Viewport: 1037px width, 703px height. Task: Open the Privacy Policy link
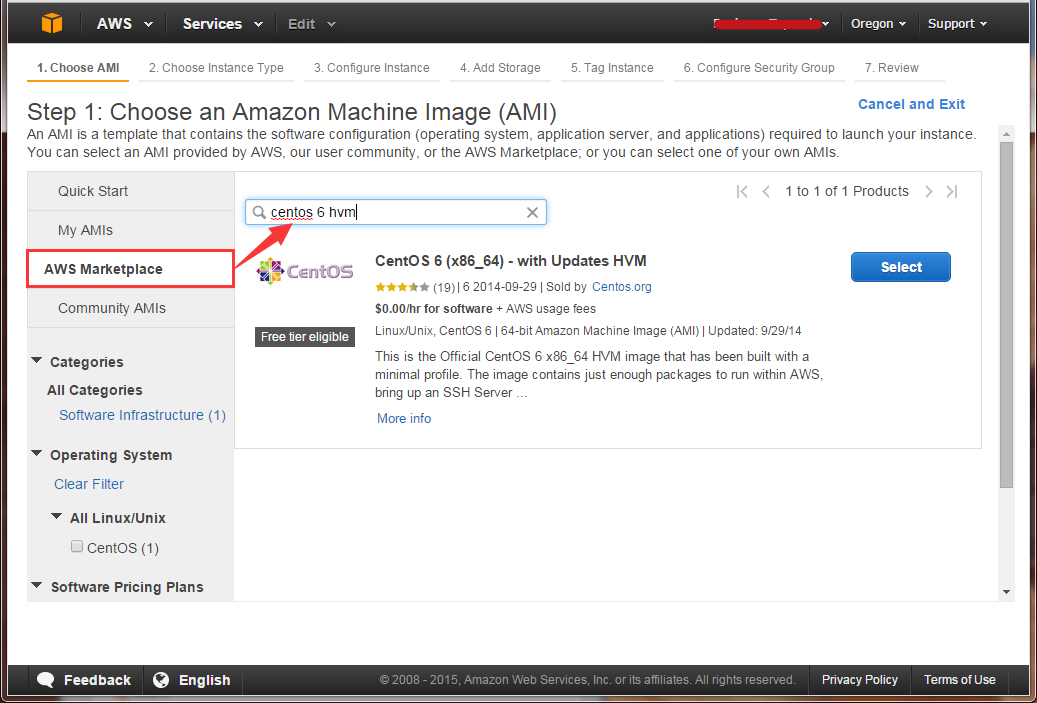pyautogui.click(x=860, y=680)
